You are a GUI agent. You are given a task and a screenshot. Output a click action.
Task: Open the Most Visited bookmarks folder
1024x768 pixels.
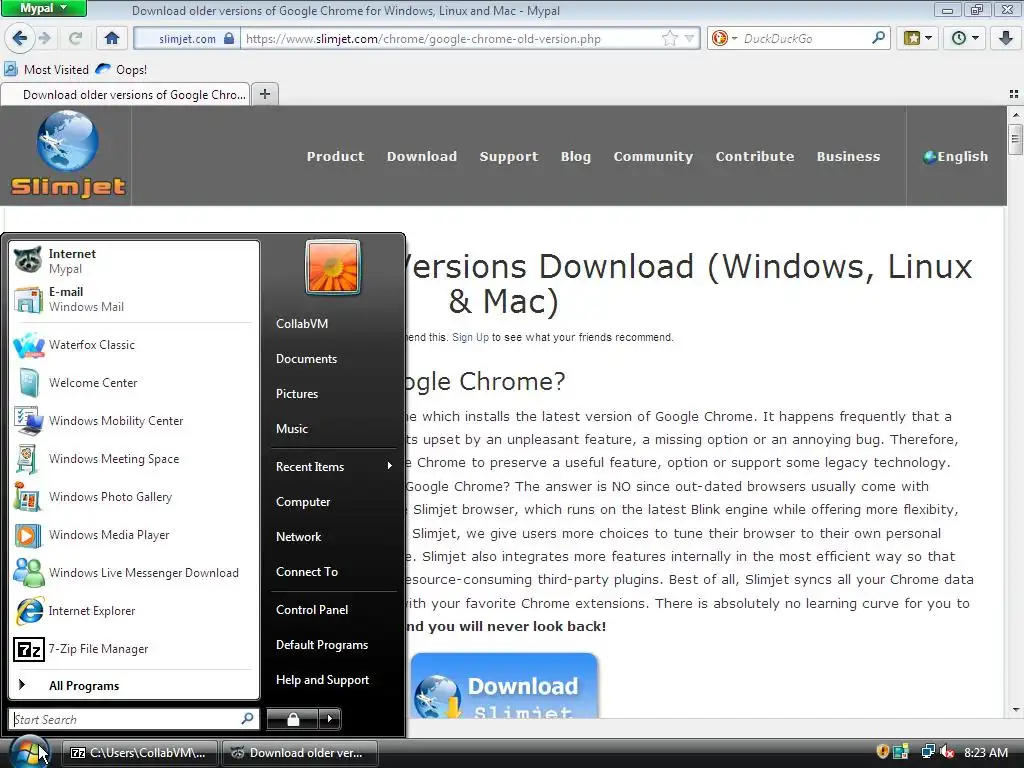(46, 69)
